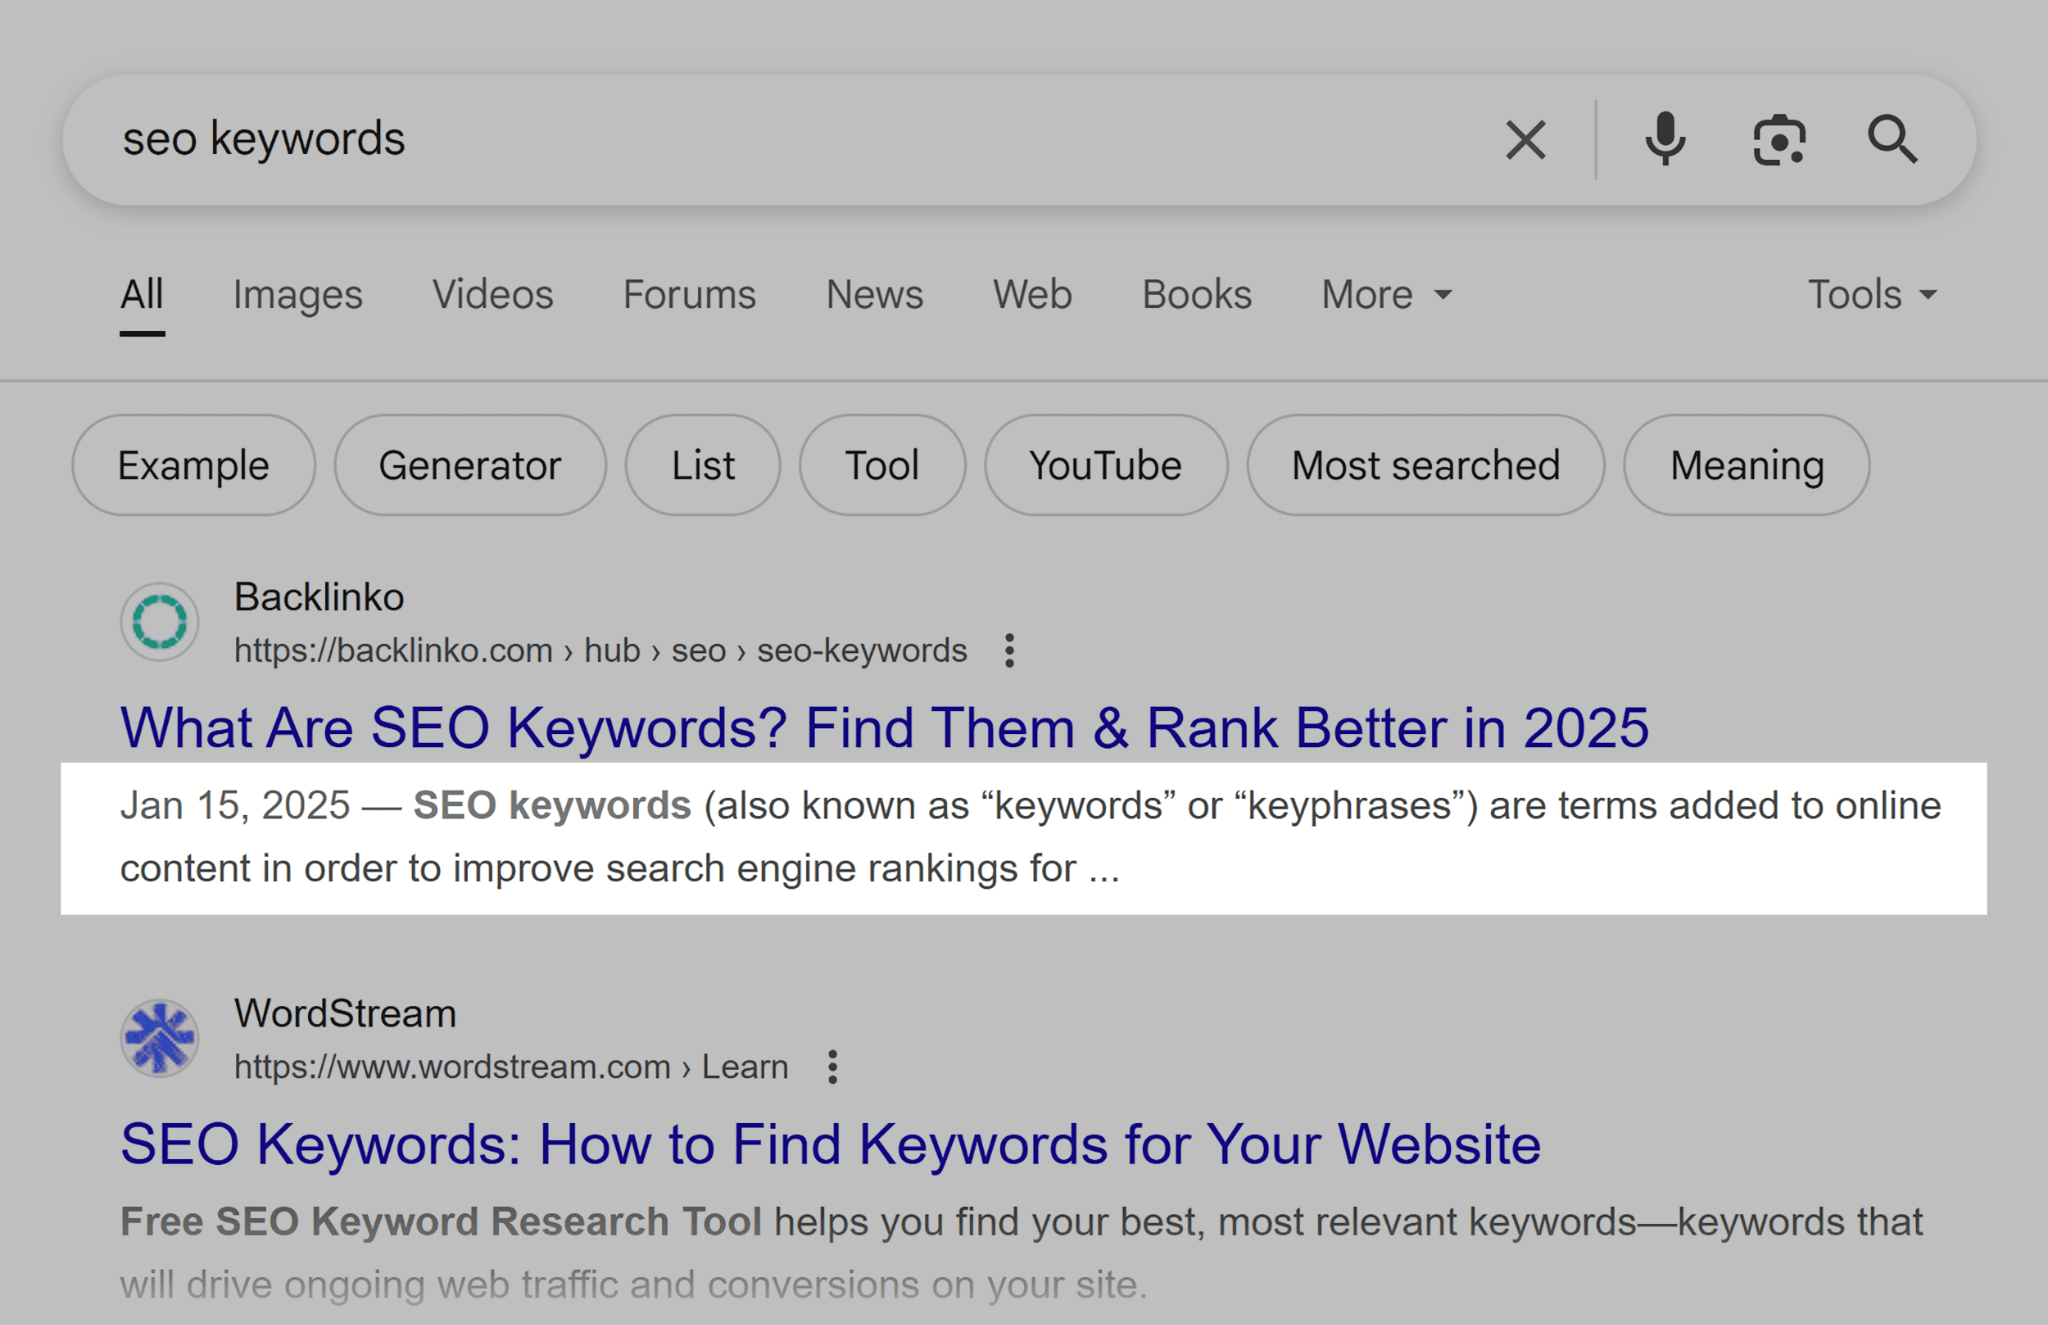Viewport: 2048px width, 1325px height.
Task: Select the Most searched filter chip
Action: [1424, 464]
